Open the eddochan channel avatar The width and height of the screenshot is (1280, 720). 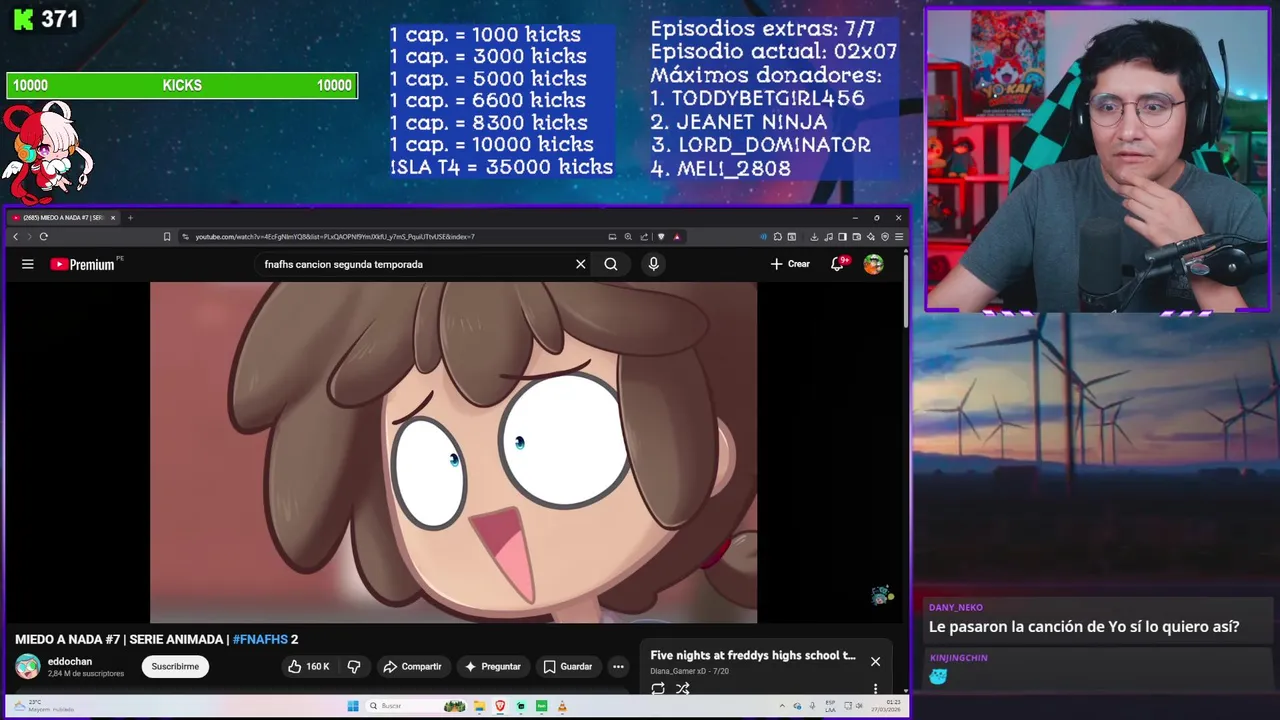click(x=28, y=666)
